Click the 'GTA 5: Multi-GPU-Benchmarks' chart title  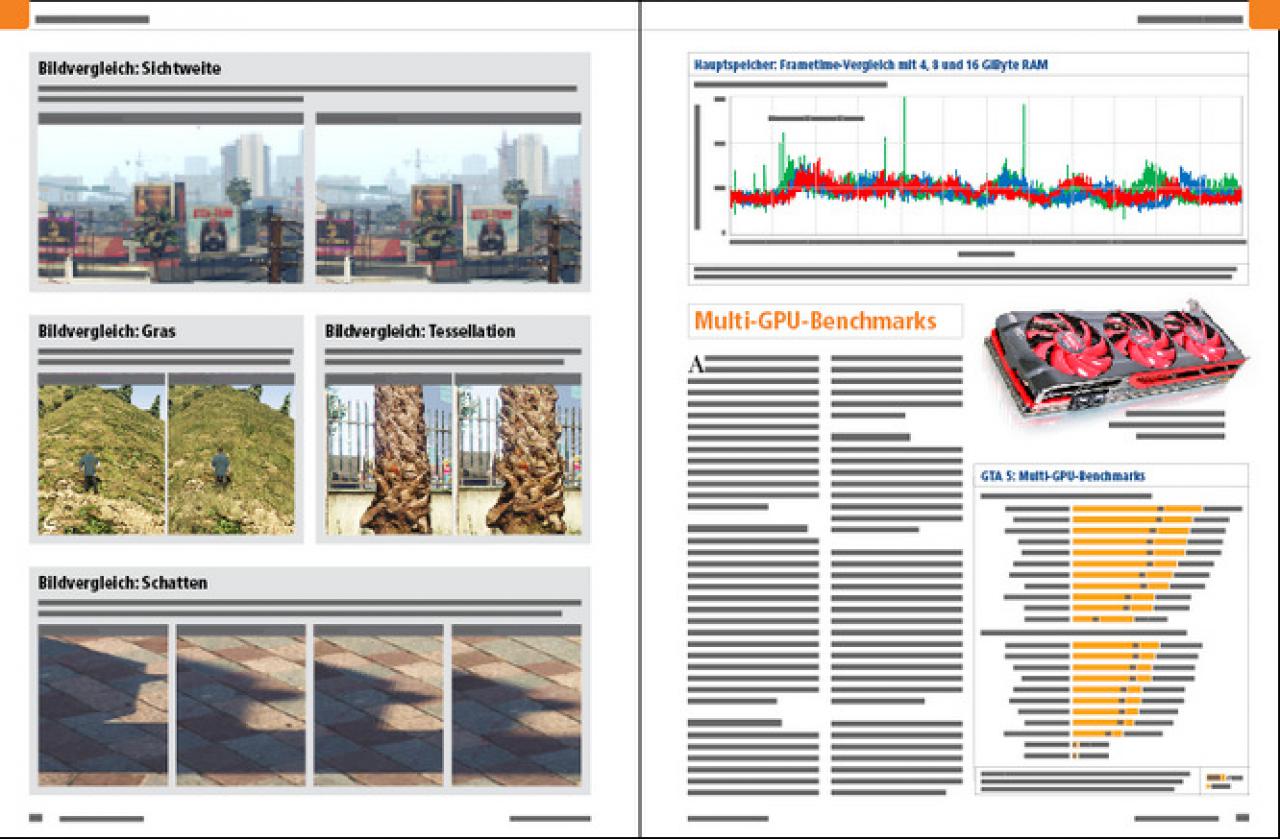(x=1063, y=476)
